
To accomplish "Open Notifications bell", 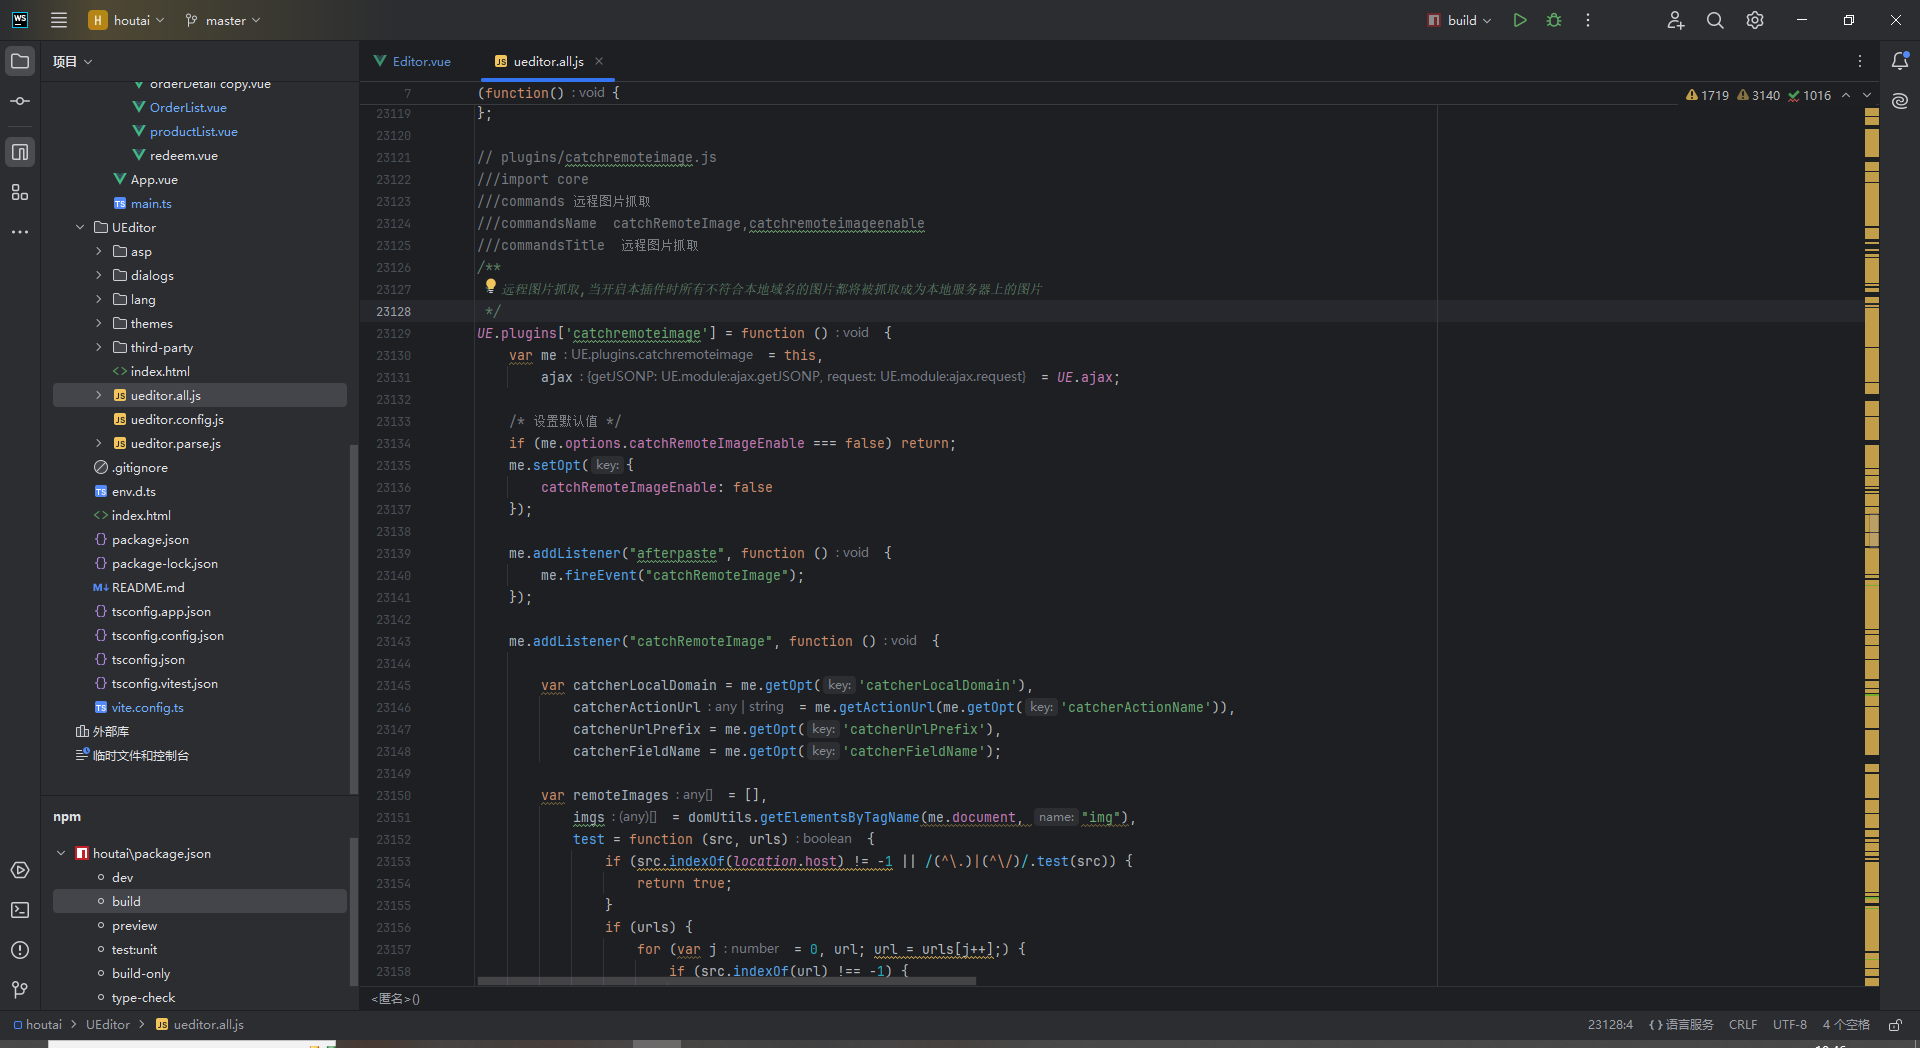I will click(x=1900, y=61).
